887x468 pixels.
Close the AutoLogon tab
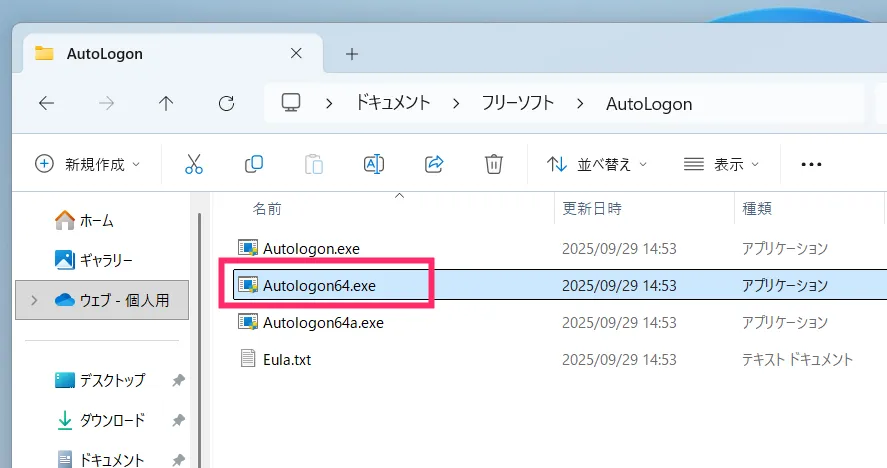[x=296, y=53]
